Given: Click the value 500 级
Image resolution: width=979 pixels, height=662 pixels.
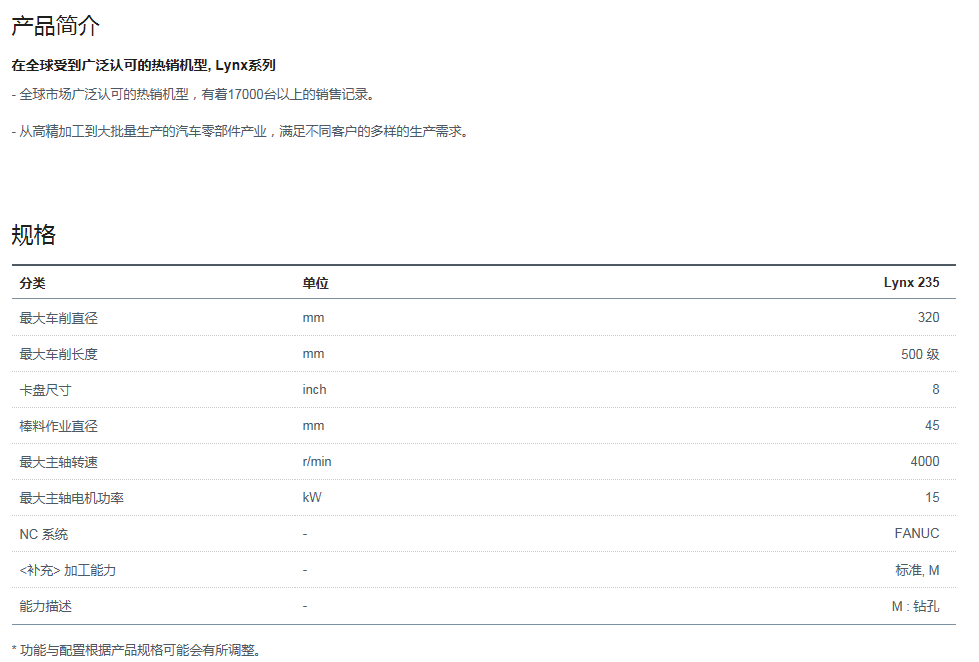Looking at the screenshot, I should pyautogui.click(x=920, y=354).
